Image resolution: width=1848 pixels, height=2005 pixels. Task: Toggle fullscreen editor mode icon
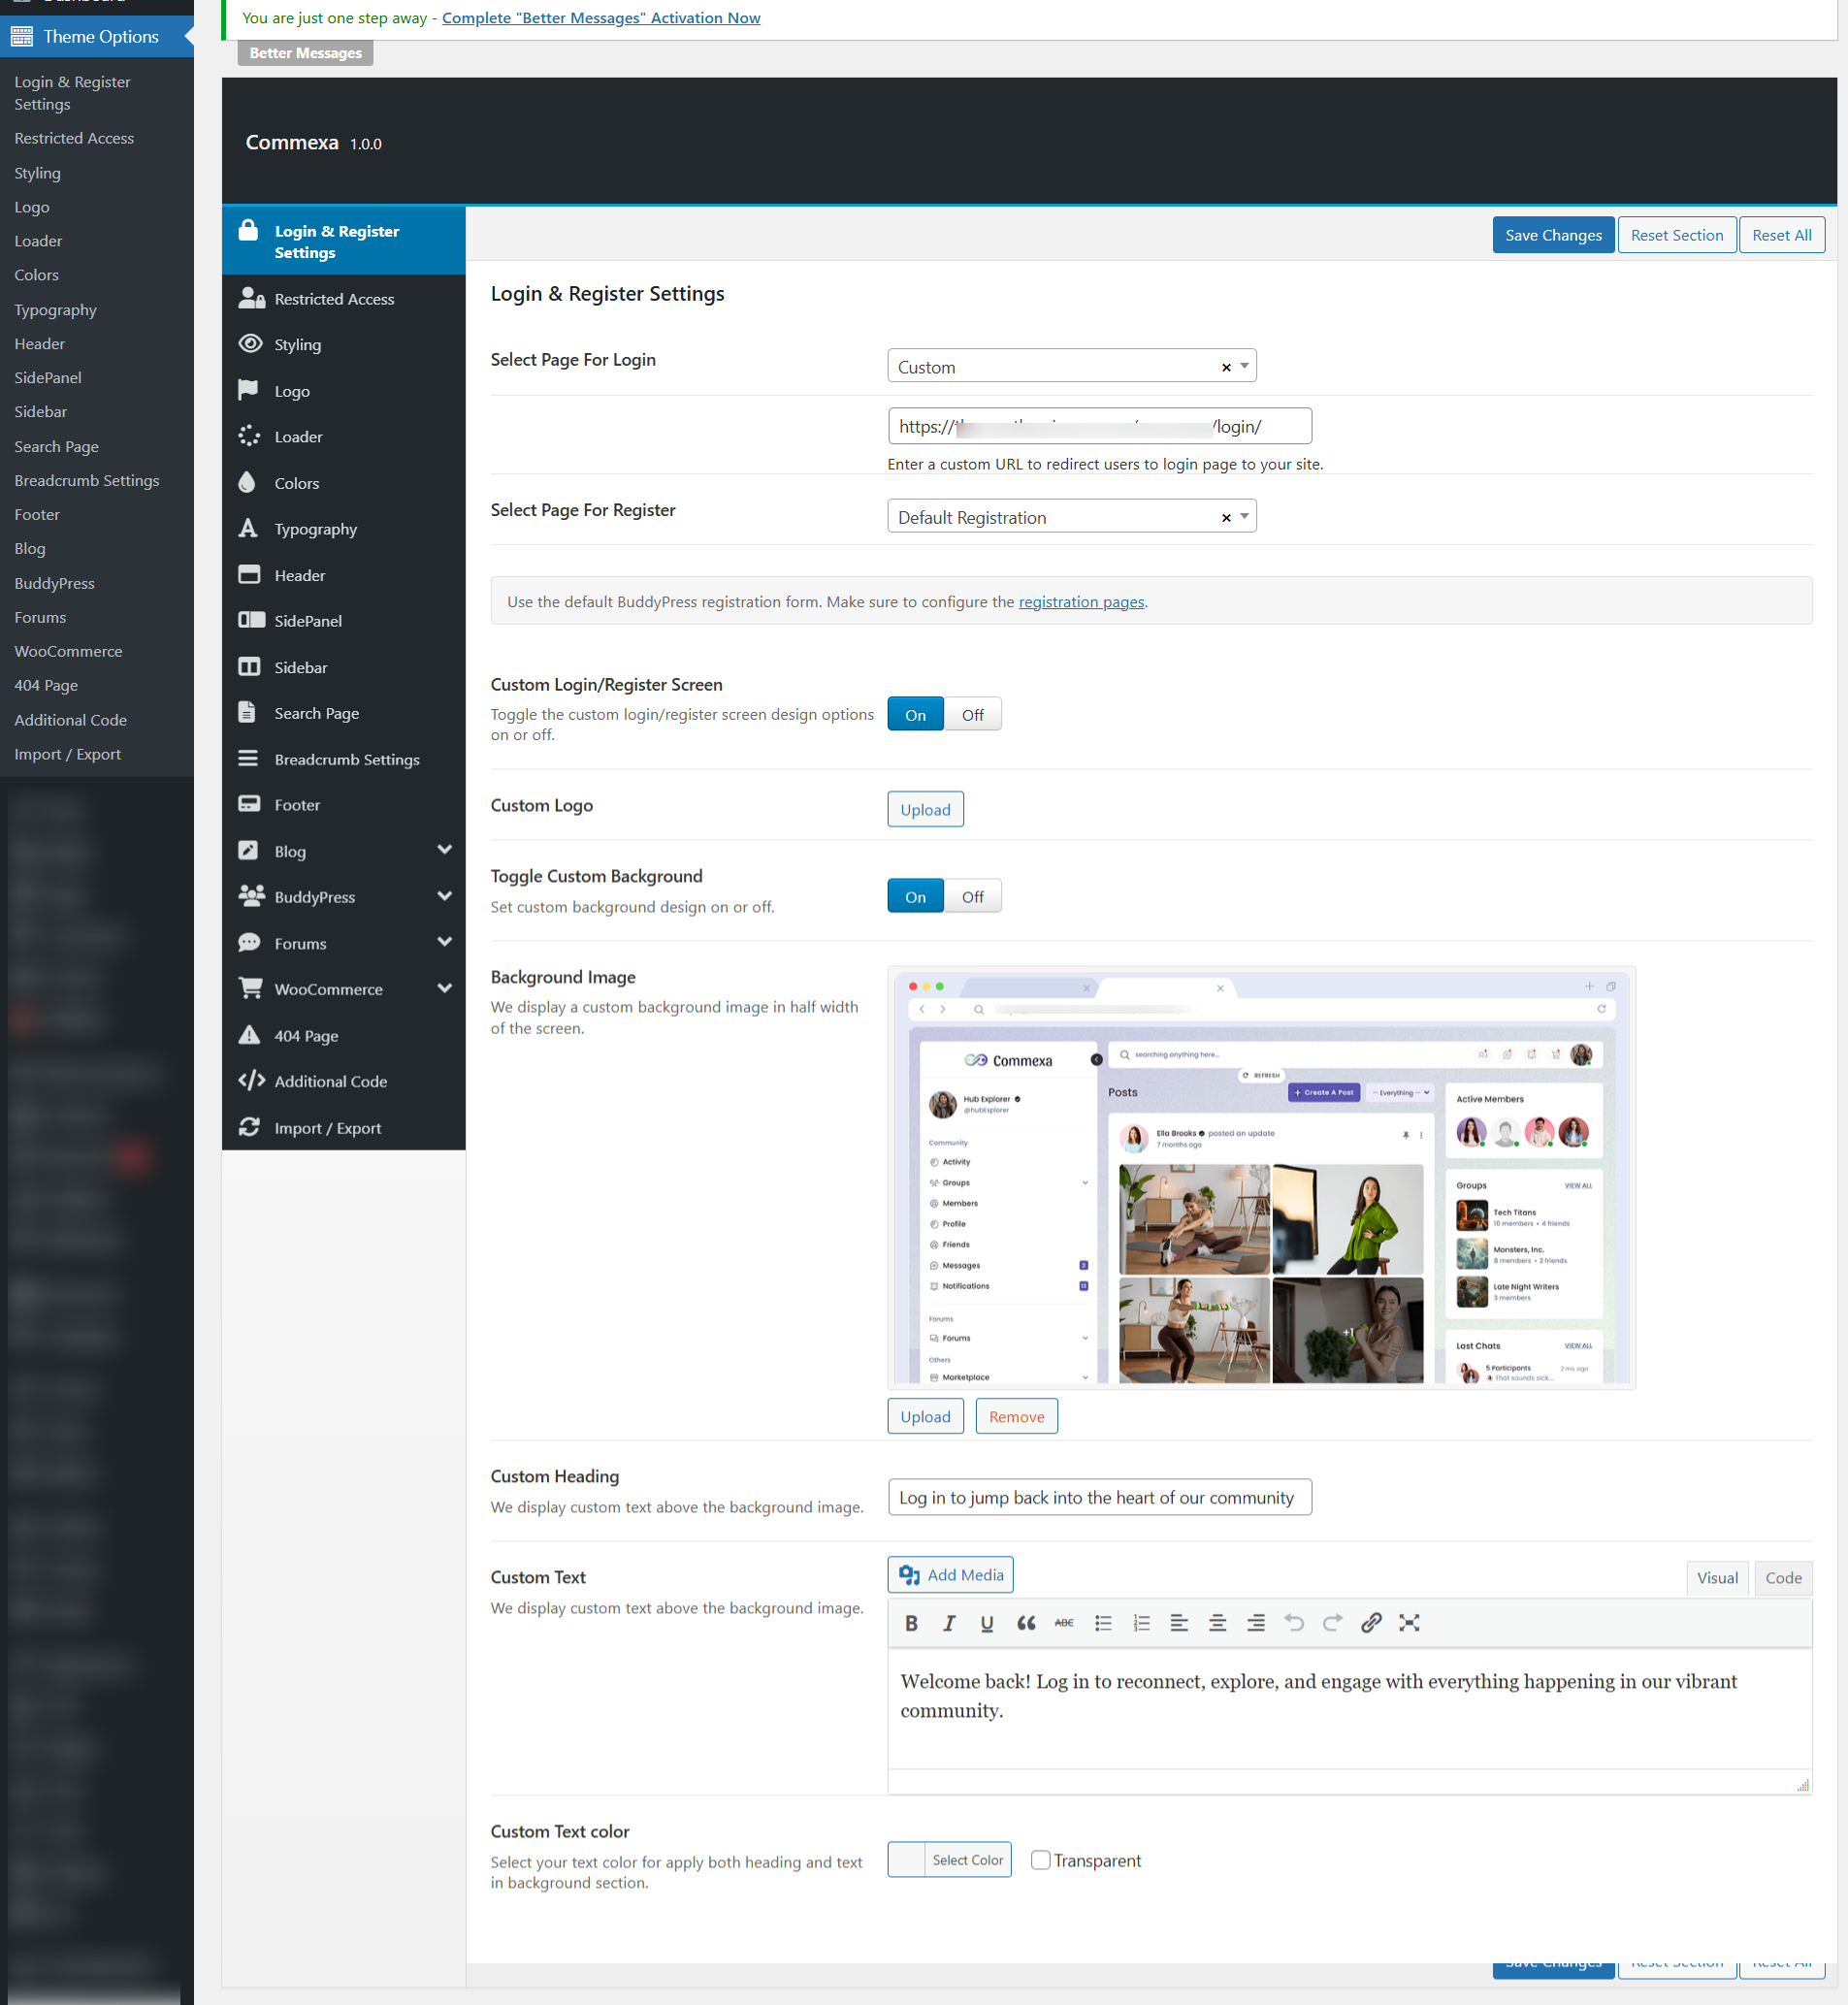click(x=1409, y=1623)
